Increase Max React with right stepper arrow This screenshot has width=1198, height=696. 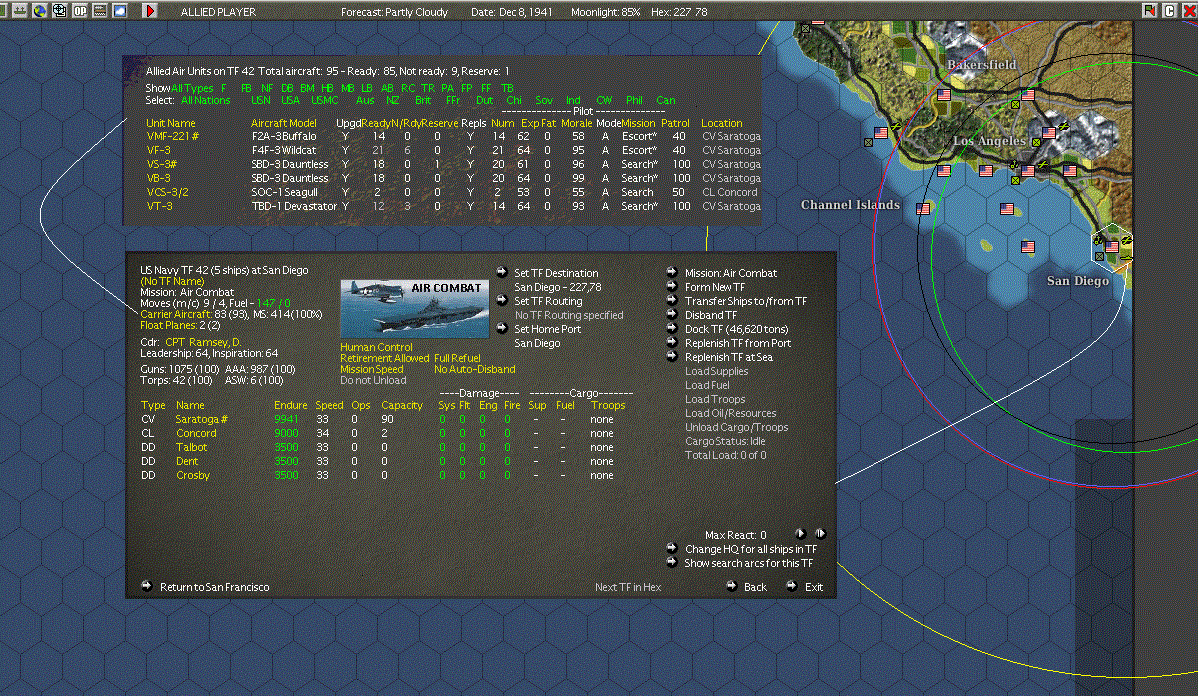pos(820,533)
